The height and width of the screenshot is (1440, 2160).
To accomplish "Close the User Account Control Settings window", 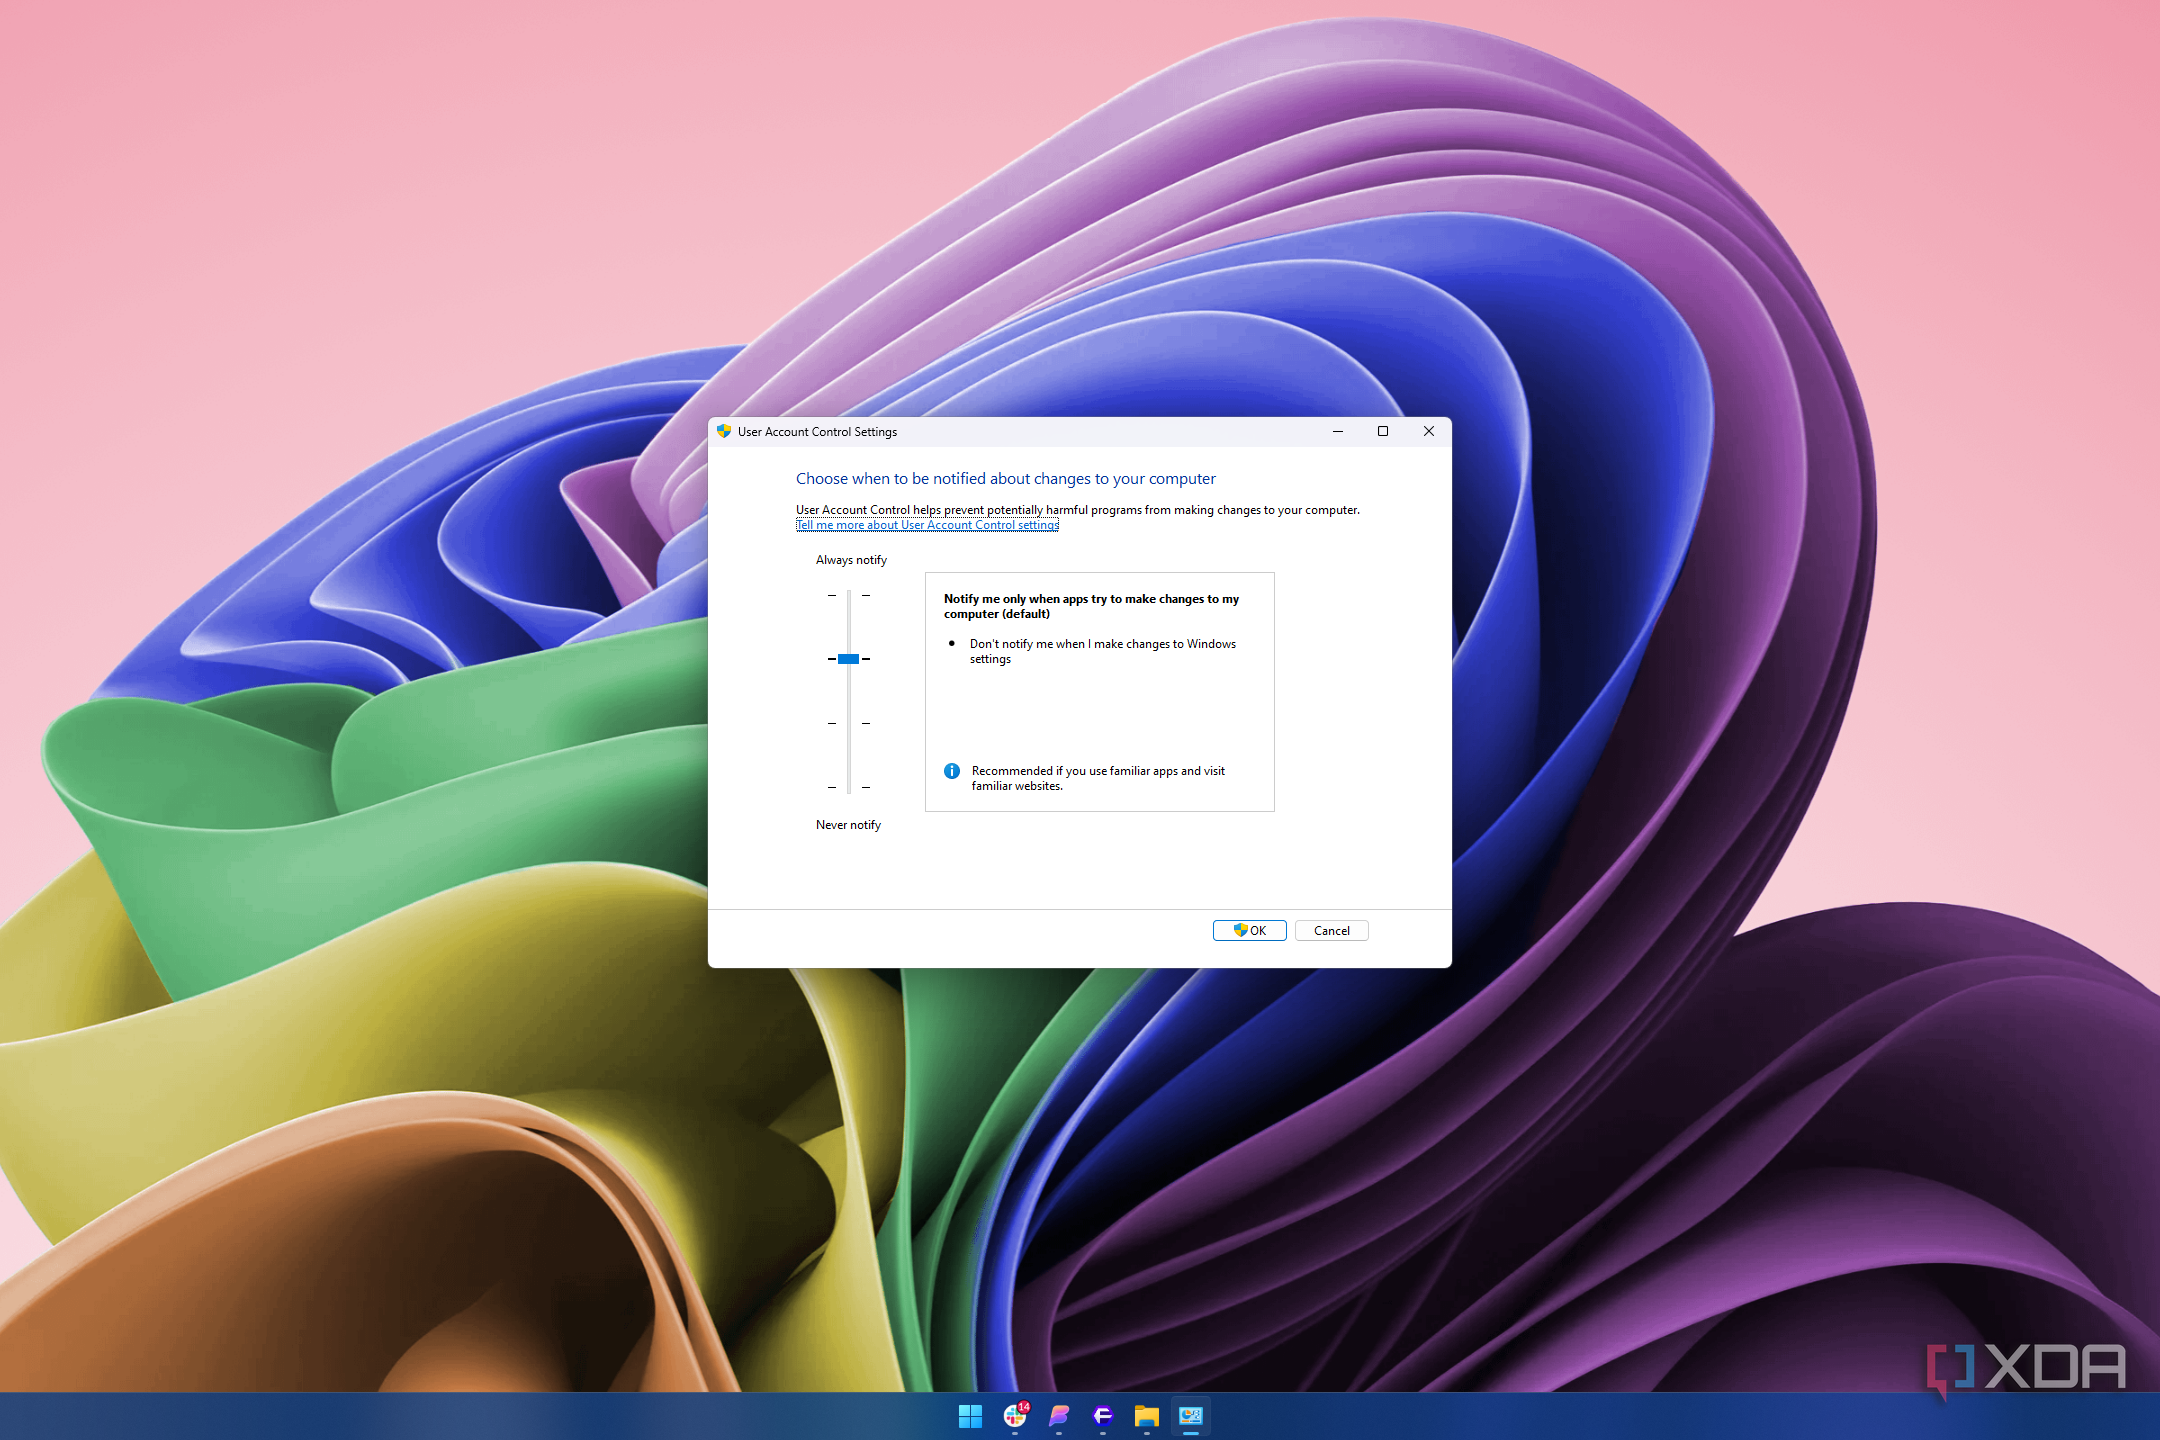I will 1429,432.
